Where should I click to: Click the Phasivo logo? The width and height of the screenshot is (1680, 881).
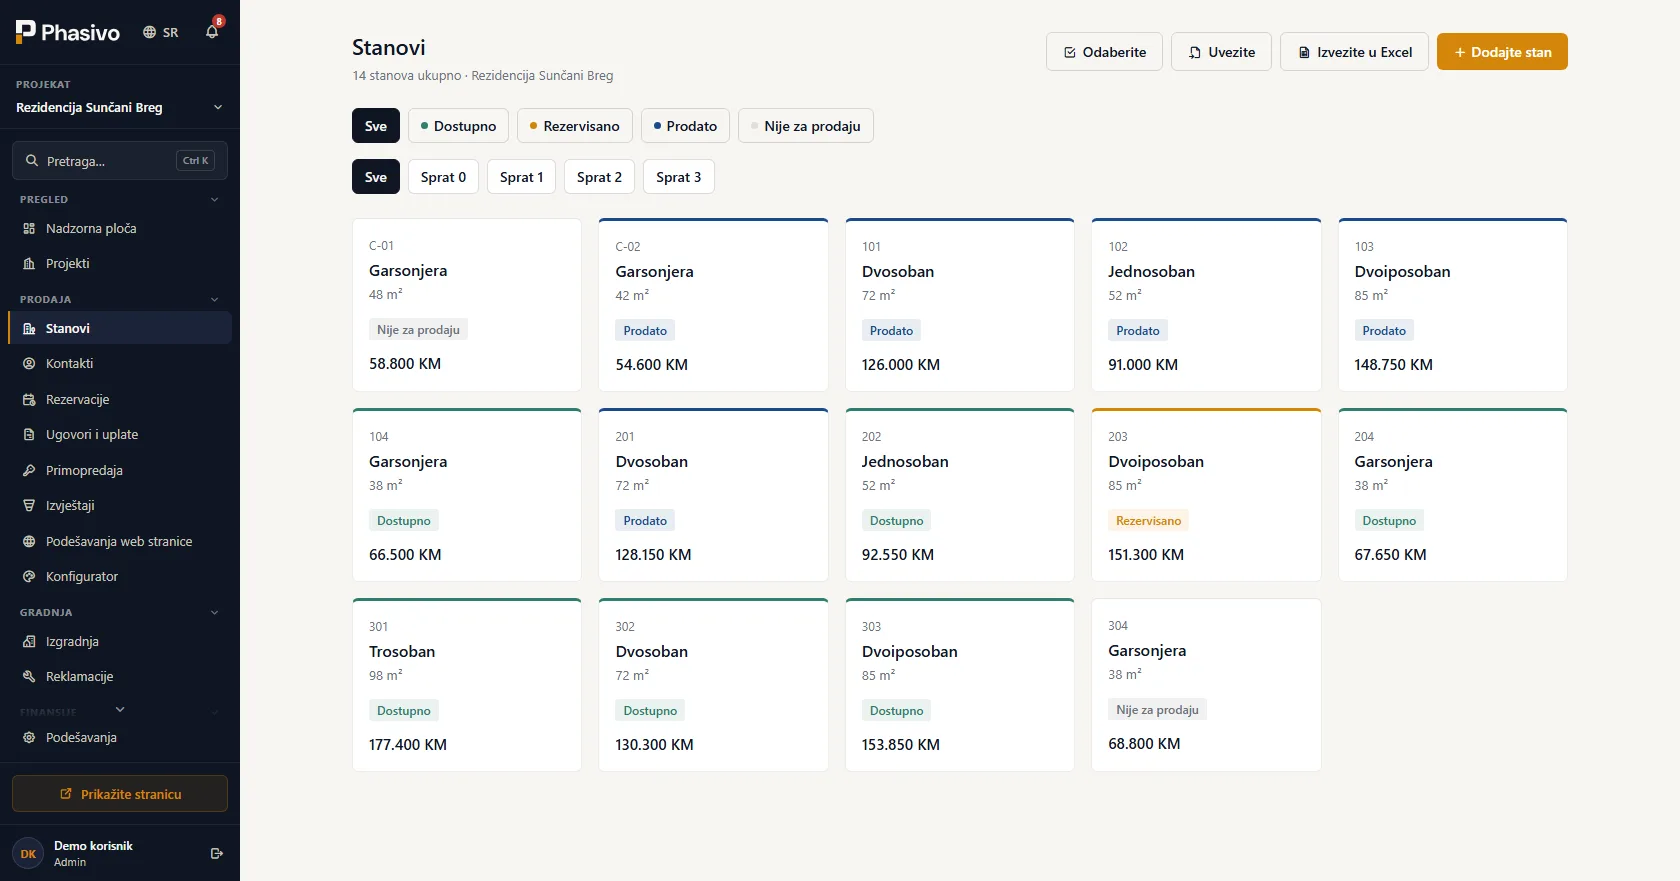[x=67, y=32]
